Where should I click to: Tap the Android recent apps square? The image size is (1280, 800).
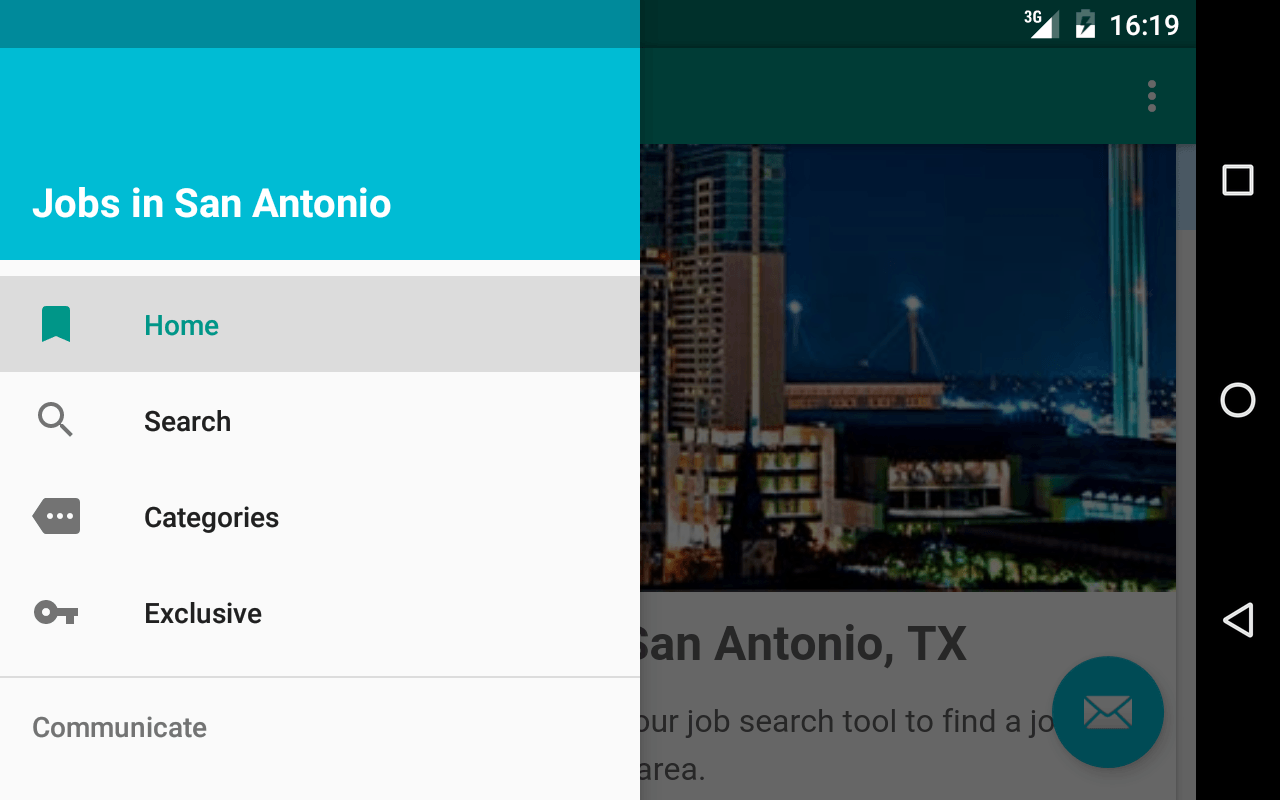click(x=1238, y=180)
